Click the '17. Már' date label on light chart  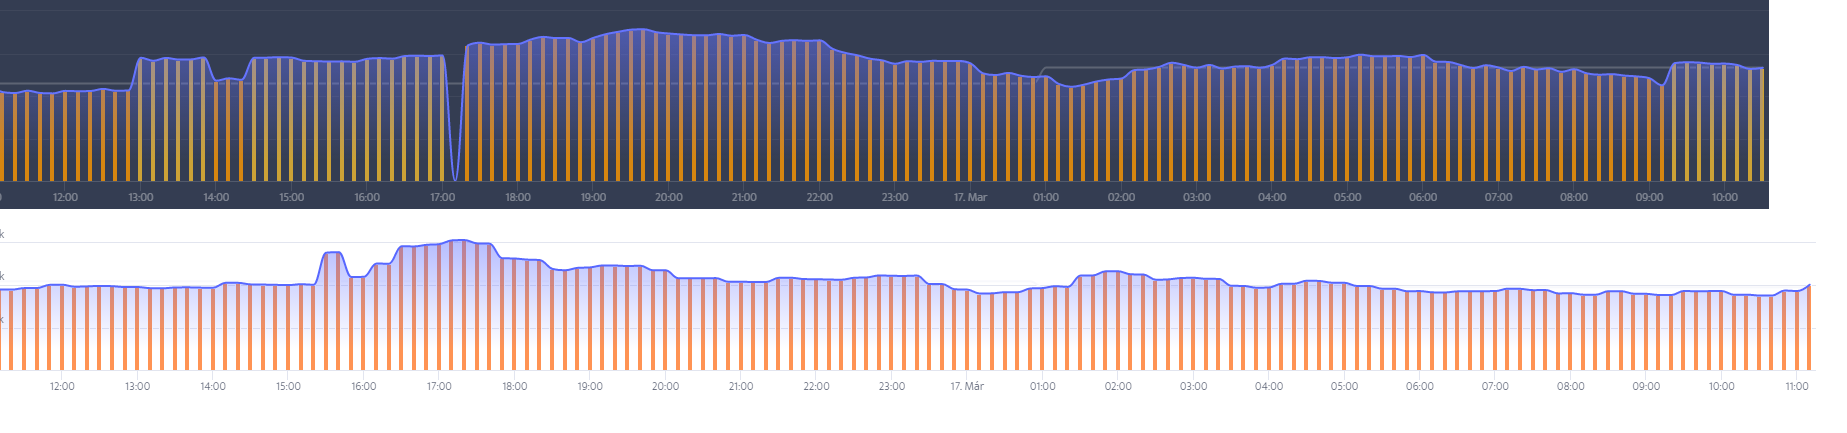pos(967,386)
